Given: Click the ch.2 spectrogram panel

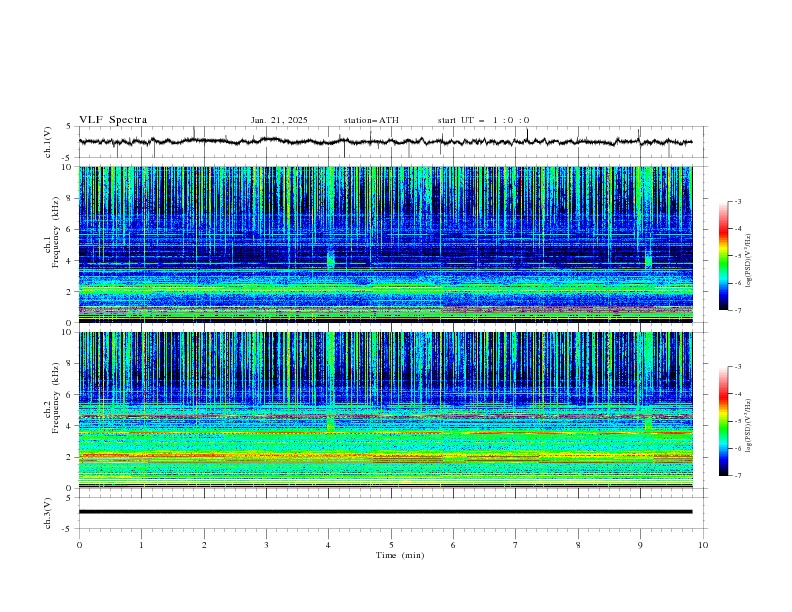Looking at the screenshot, I should [x=385, y=410].
